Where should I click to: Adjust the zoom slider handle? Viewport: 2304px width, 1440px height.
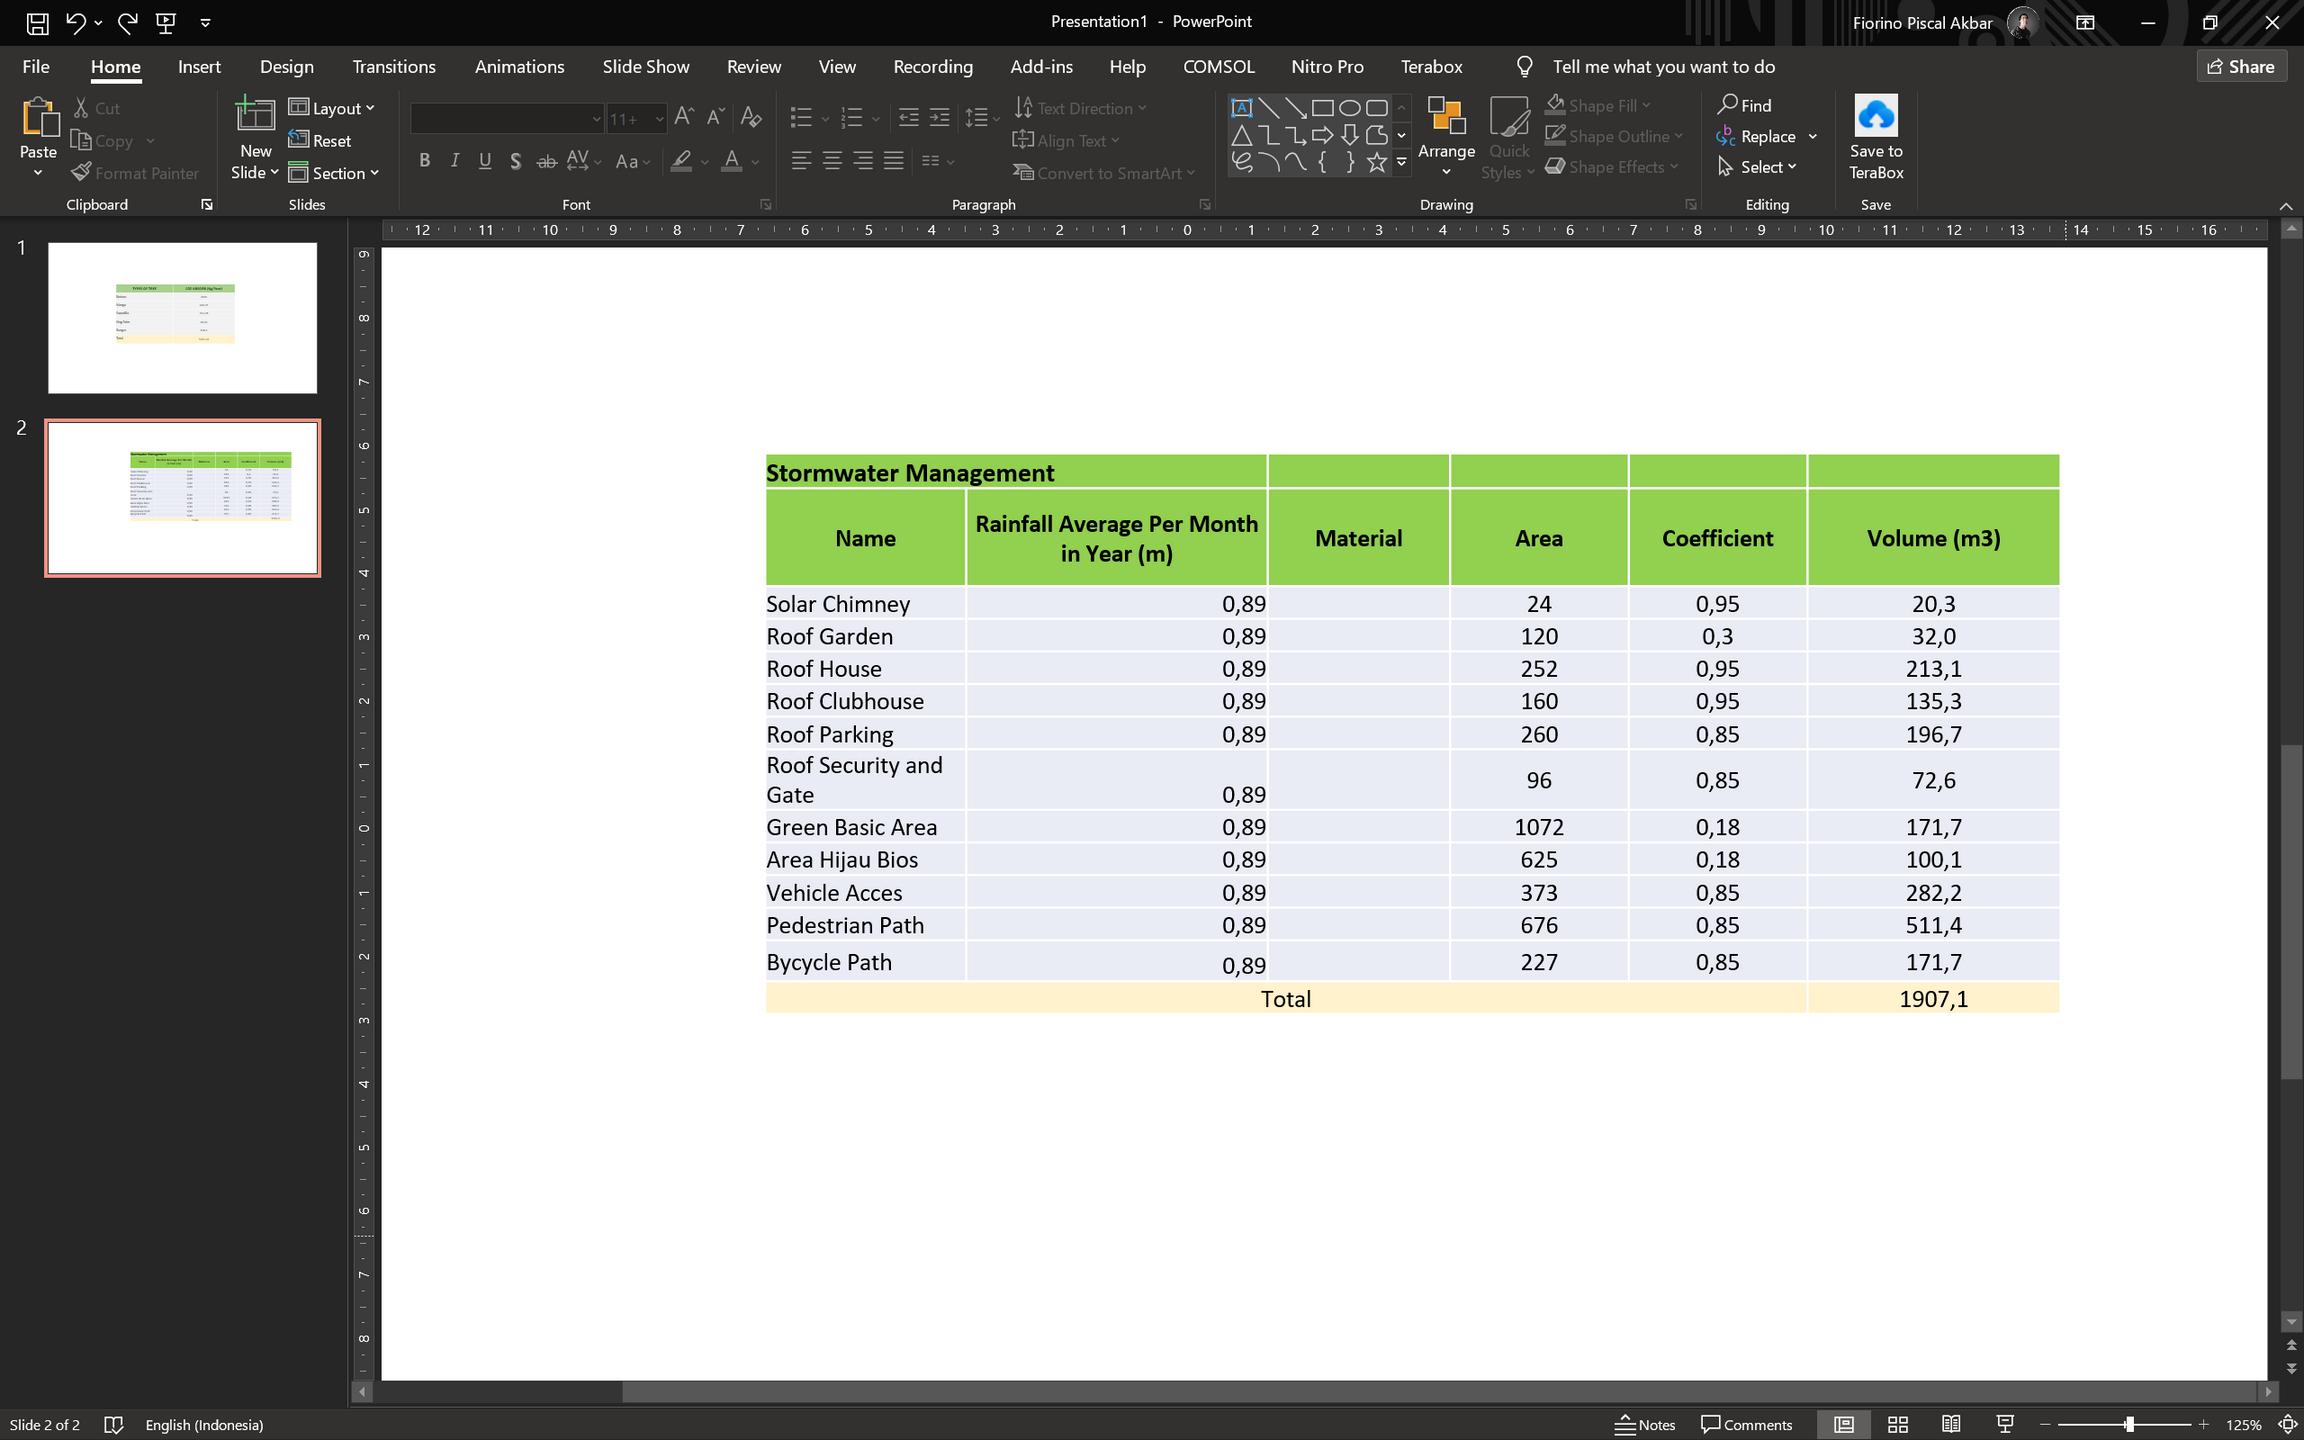click(x=2129, y=1424)
